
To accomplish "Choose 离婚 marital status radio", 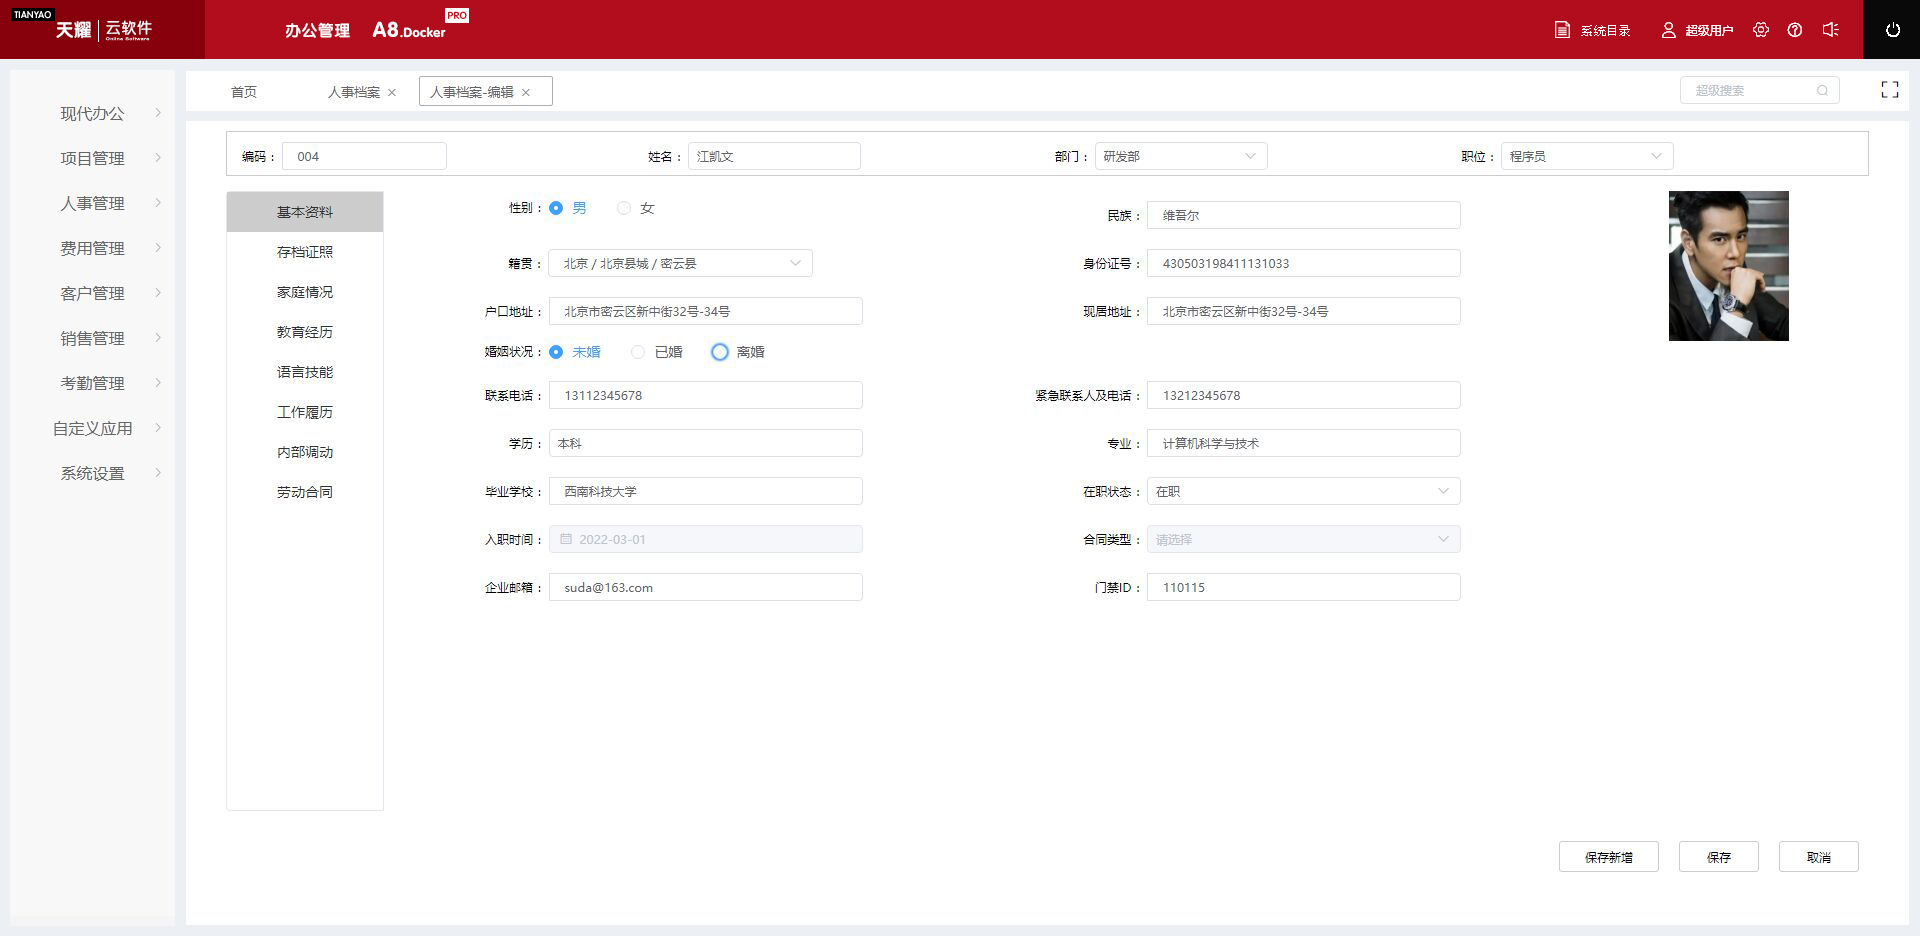I will point(720,352).
